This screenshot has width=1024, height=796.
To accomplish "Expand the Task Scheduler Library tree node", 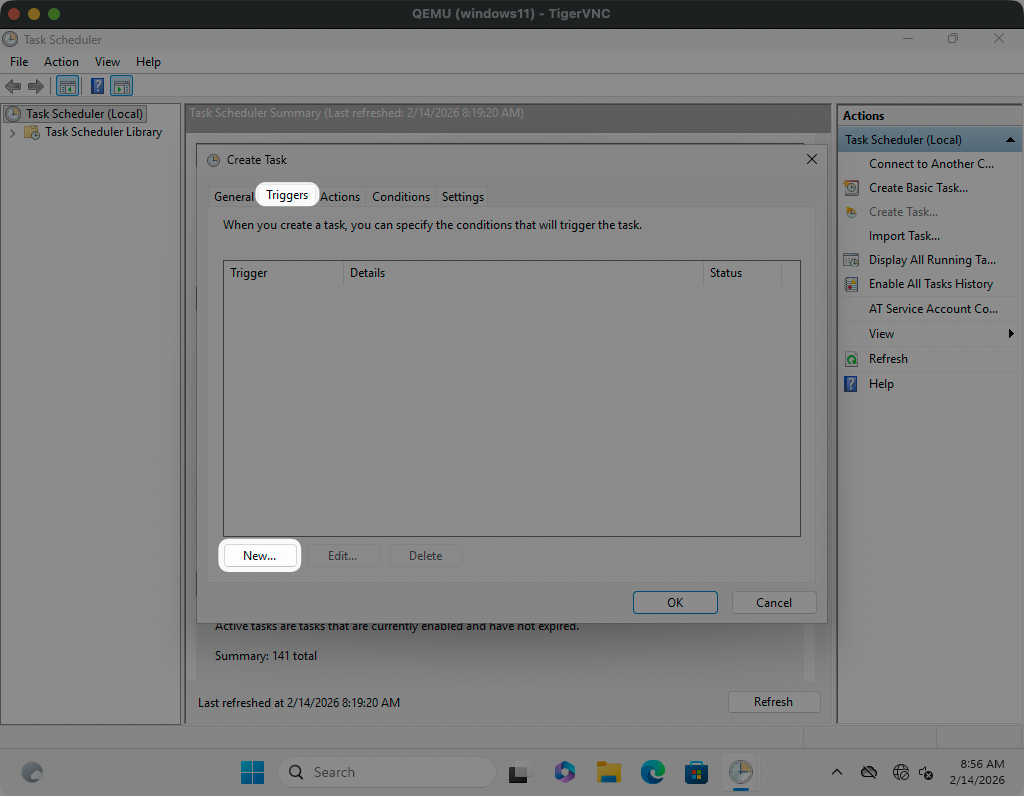I will pyautogui.click(x=12, y=132).
